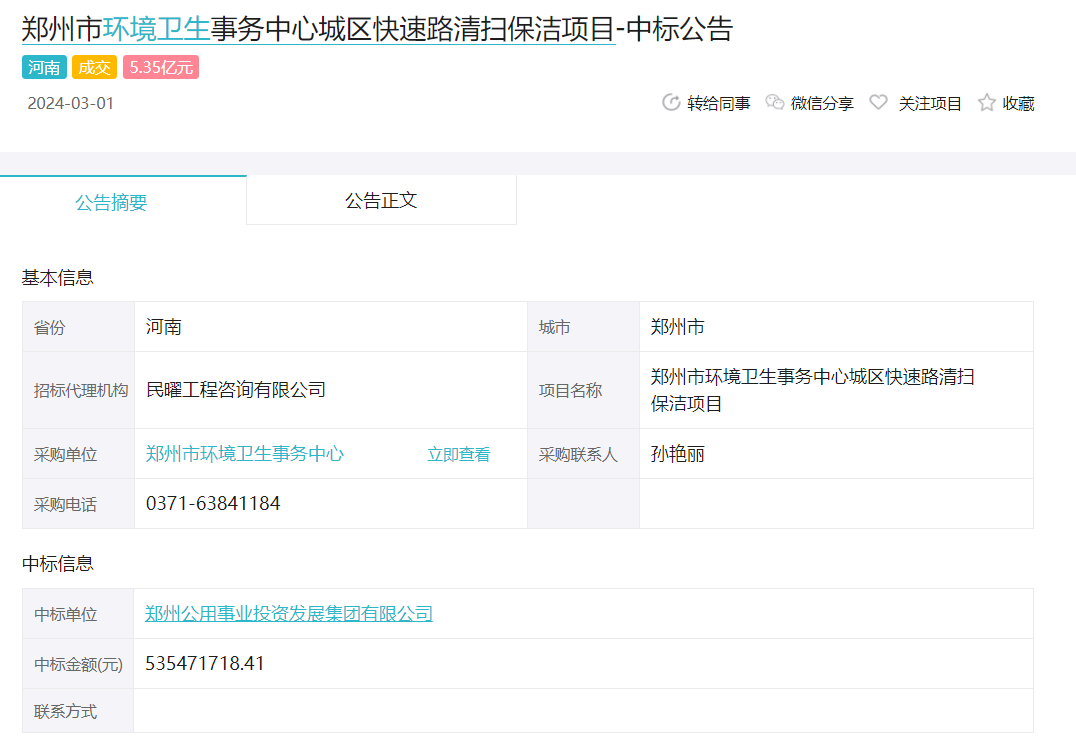Click the 招标代理机构 label cell
This screenshot has width=1076, height=744.
(79, 391)
